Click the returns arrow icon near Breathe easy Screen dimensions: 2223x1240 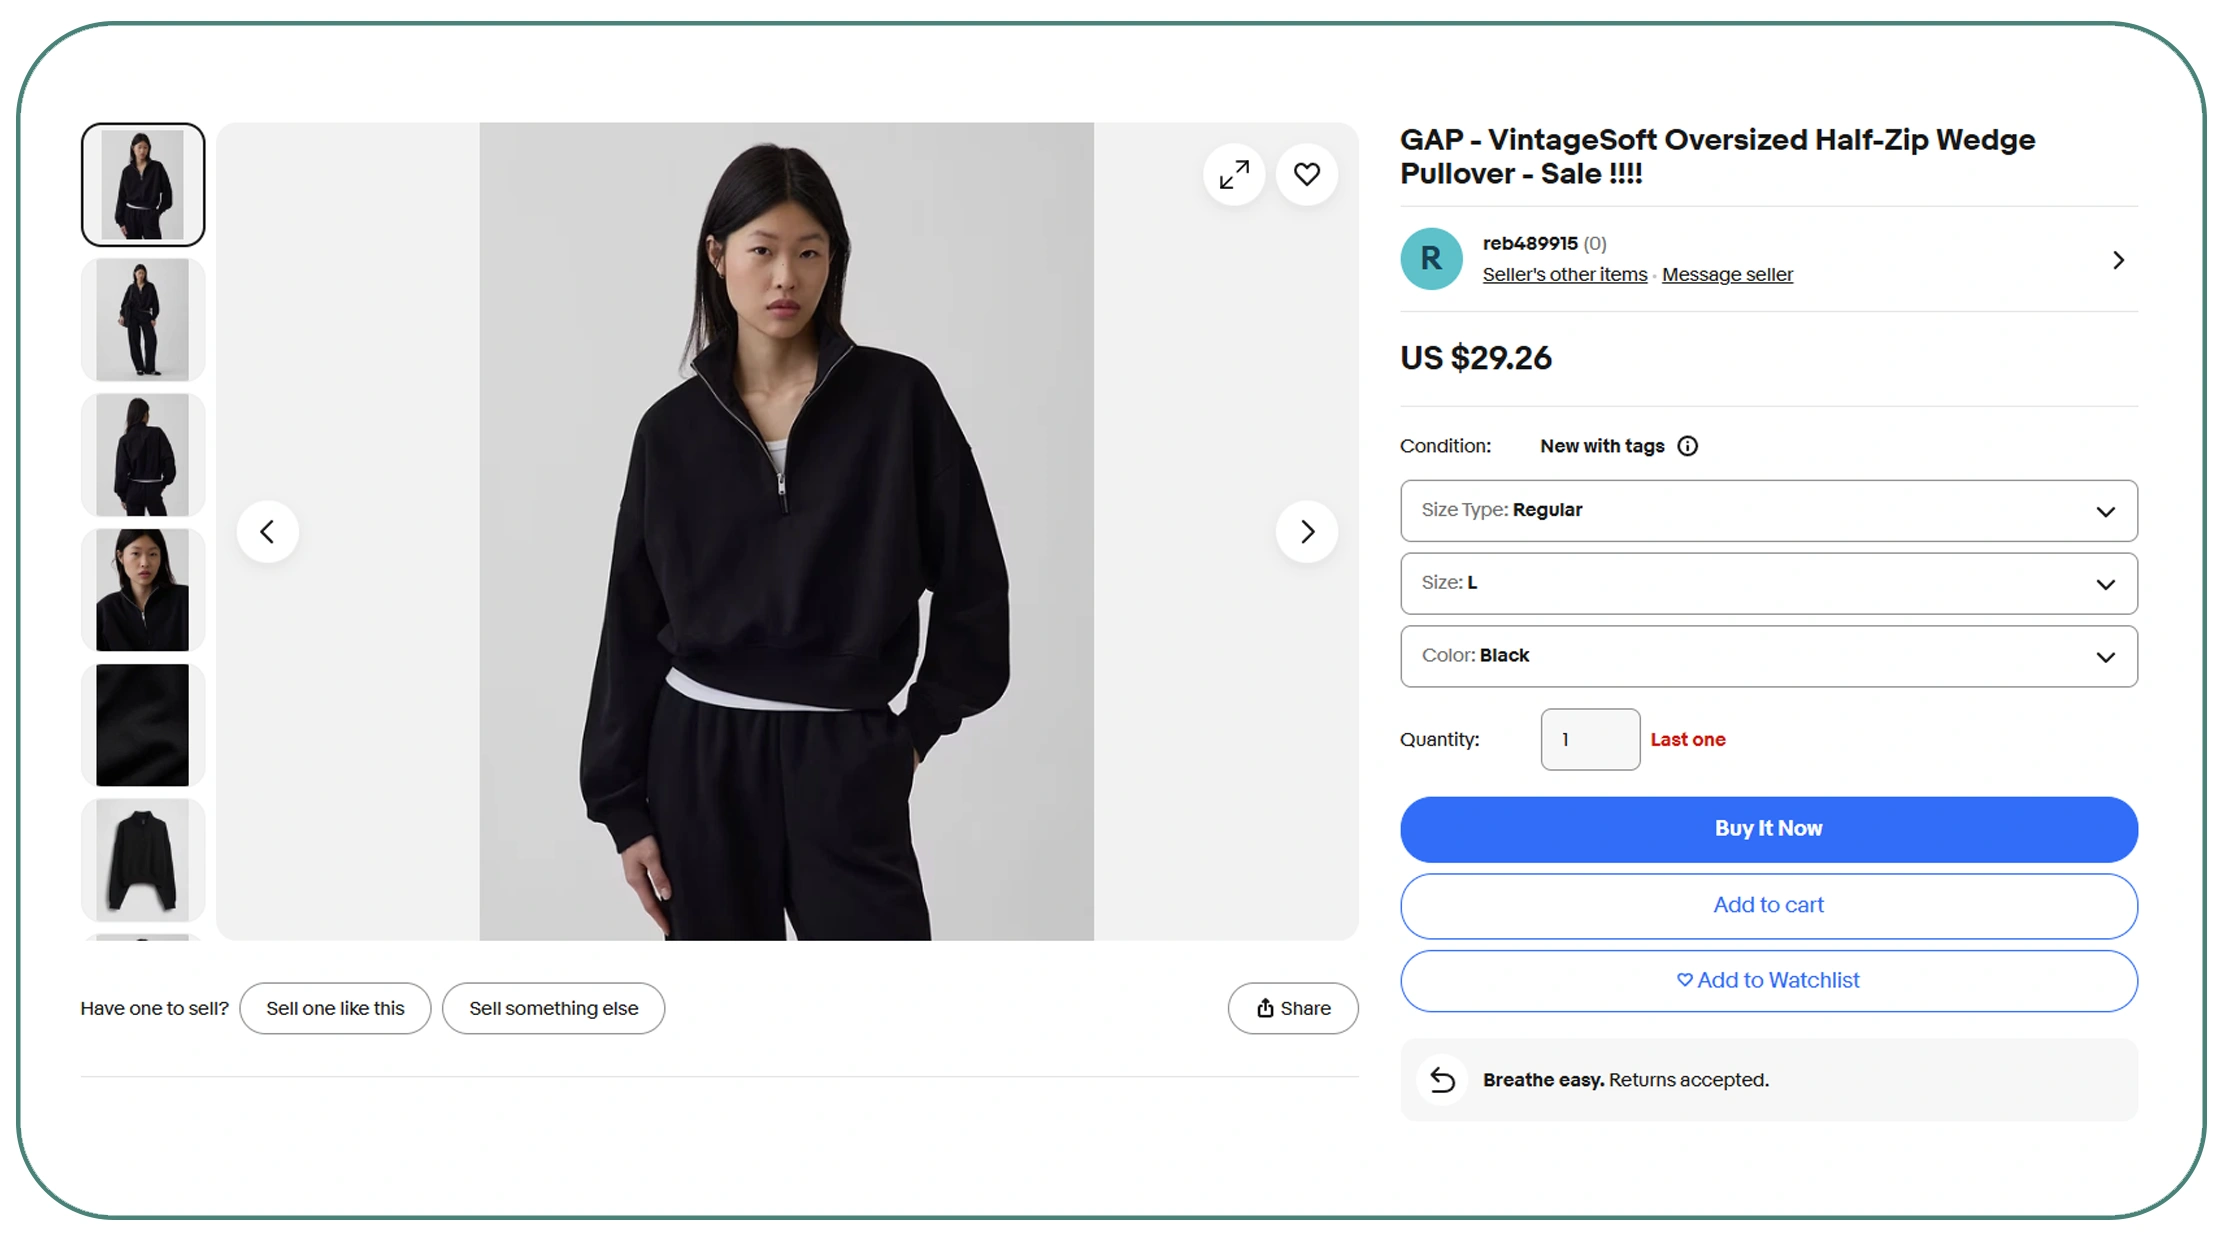click(1441, 1080)
